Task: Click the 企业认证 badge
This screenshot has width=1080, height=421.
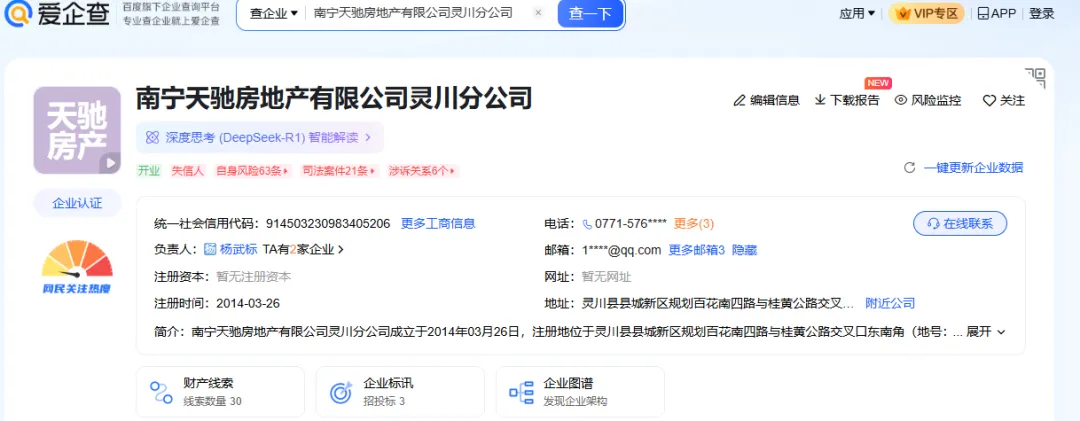Action: tap(77, 203)
